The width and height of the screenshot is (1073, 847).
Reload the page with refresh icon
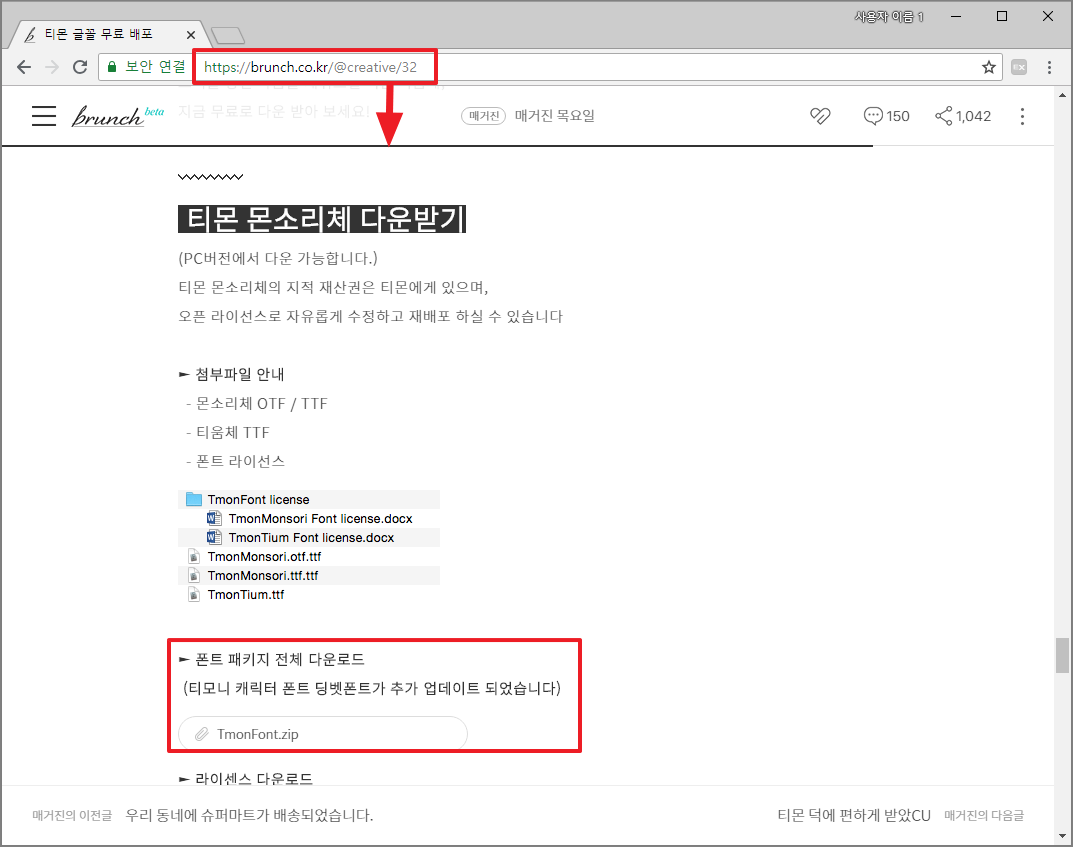click(x=80, y=67)
